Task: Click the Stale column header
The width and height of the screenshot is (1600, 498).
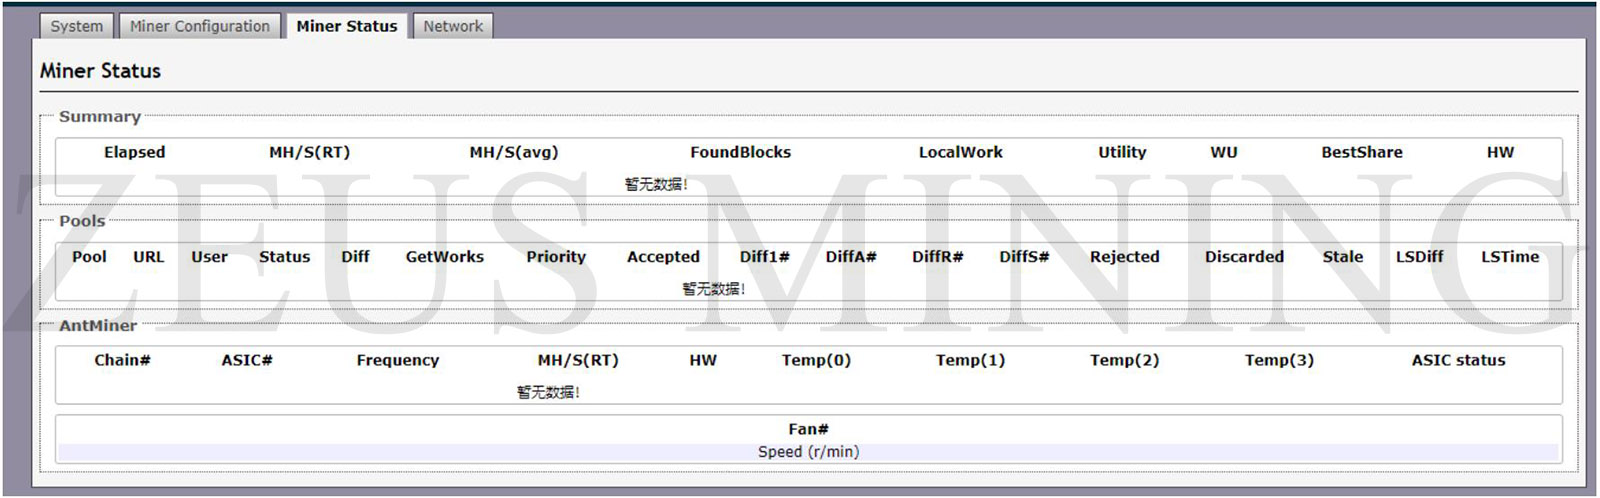Action: (1343, 257)
